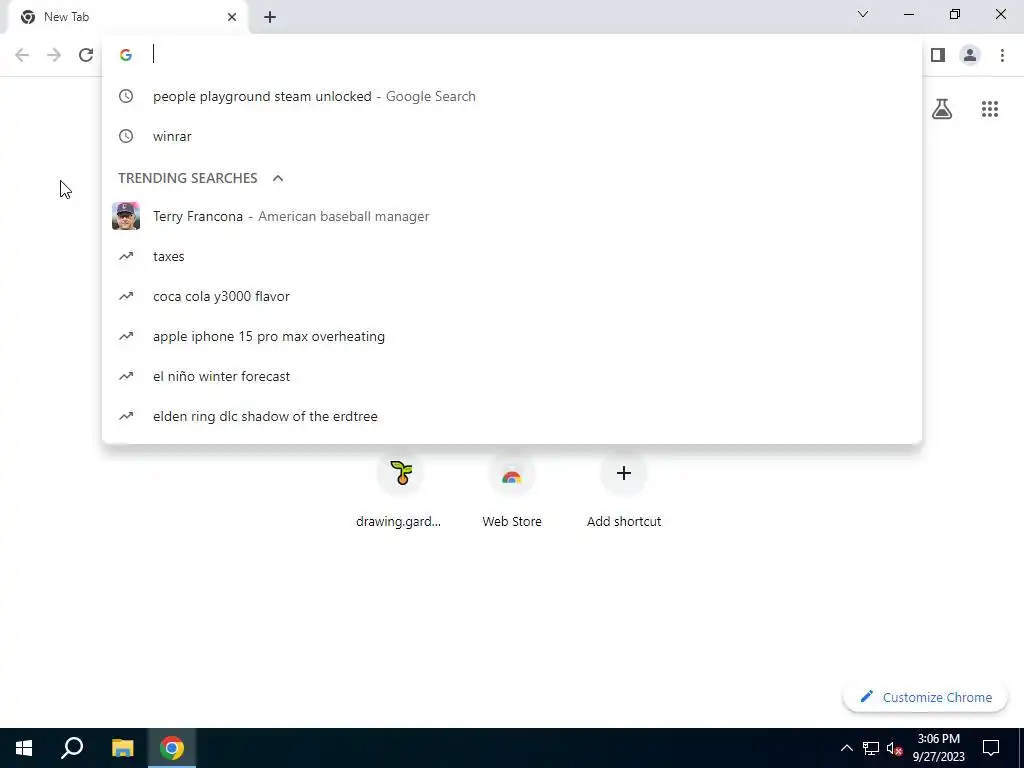Open the Search Labs flask icon

pos(942,109)
